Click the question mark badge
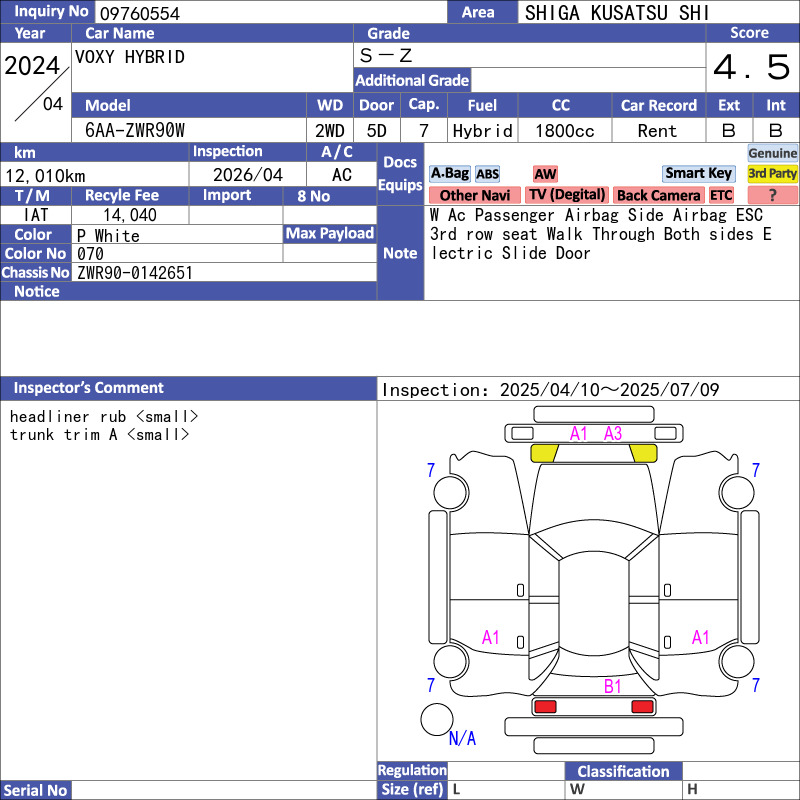This screenshot has width=800, height=800. point(773,195)
